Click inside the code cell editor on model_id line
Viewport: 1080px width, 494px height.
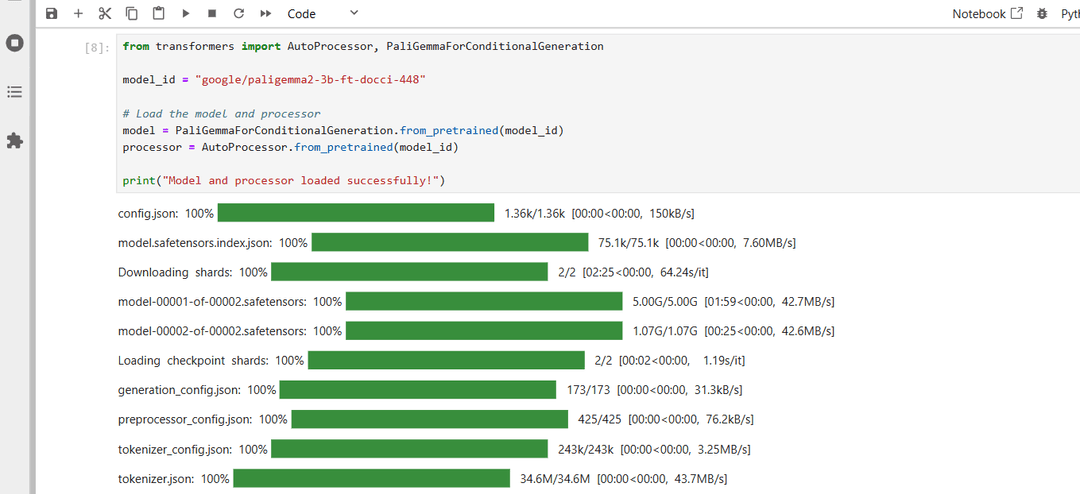point(274,80)
